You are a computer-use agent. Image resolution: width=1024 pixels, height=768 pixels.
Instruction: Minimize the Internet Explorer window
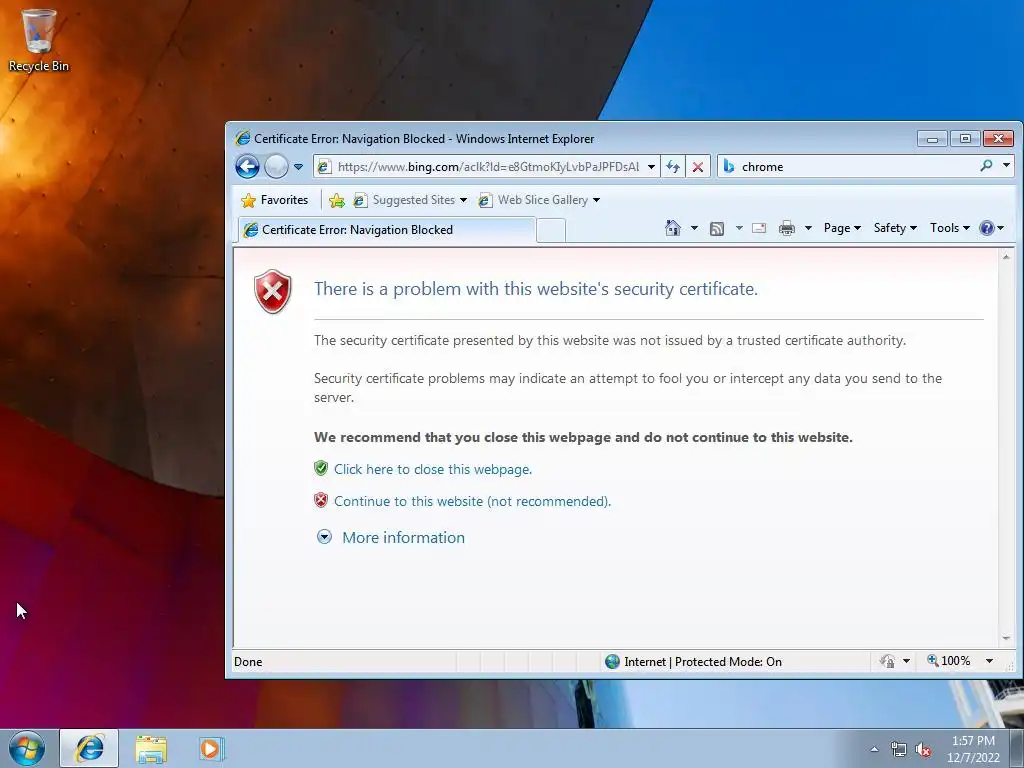click(932, 138)
